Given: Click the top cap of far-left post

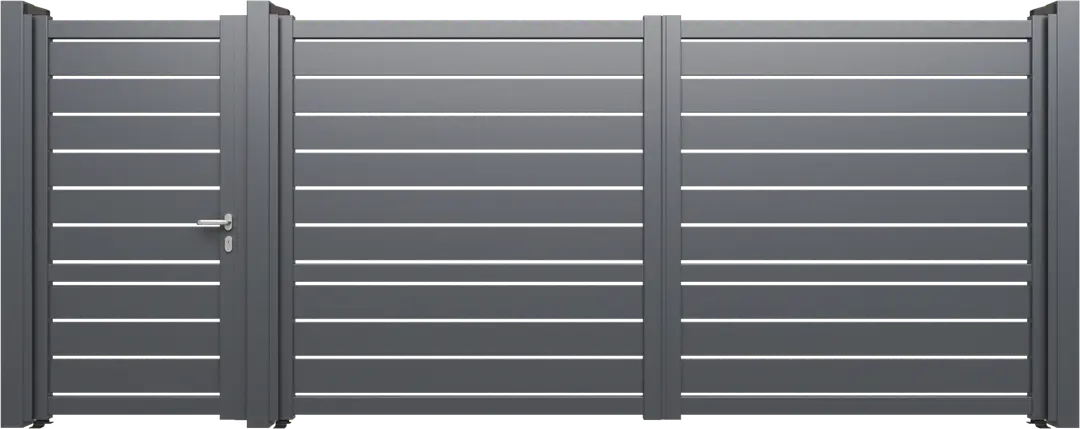Looking at the screenshot, I should tap(20, 10).
